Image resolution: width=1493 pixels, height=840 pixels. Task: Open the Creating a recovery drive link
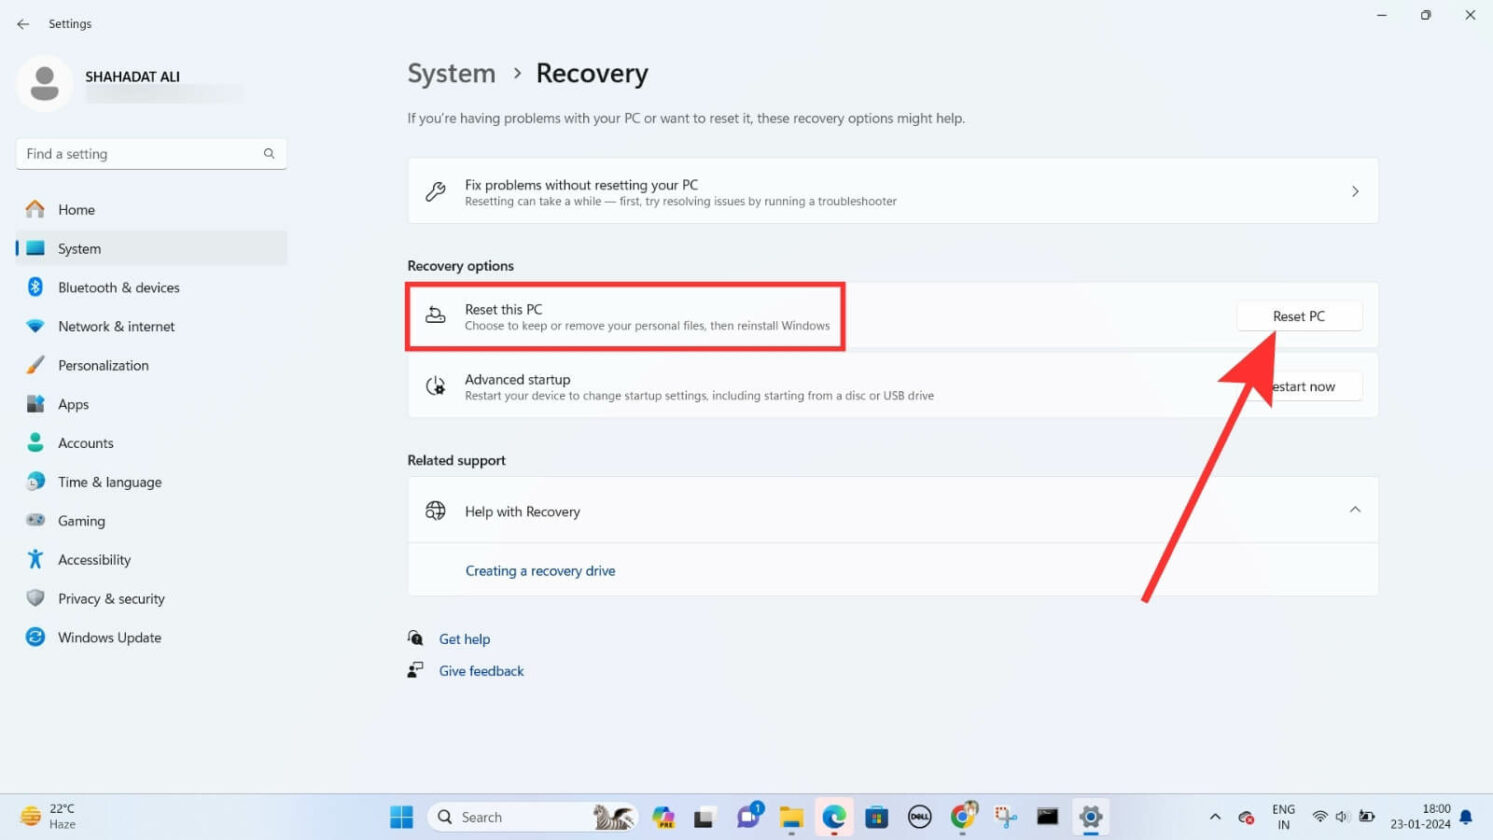(x=540, y=570)
